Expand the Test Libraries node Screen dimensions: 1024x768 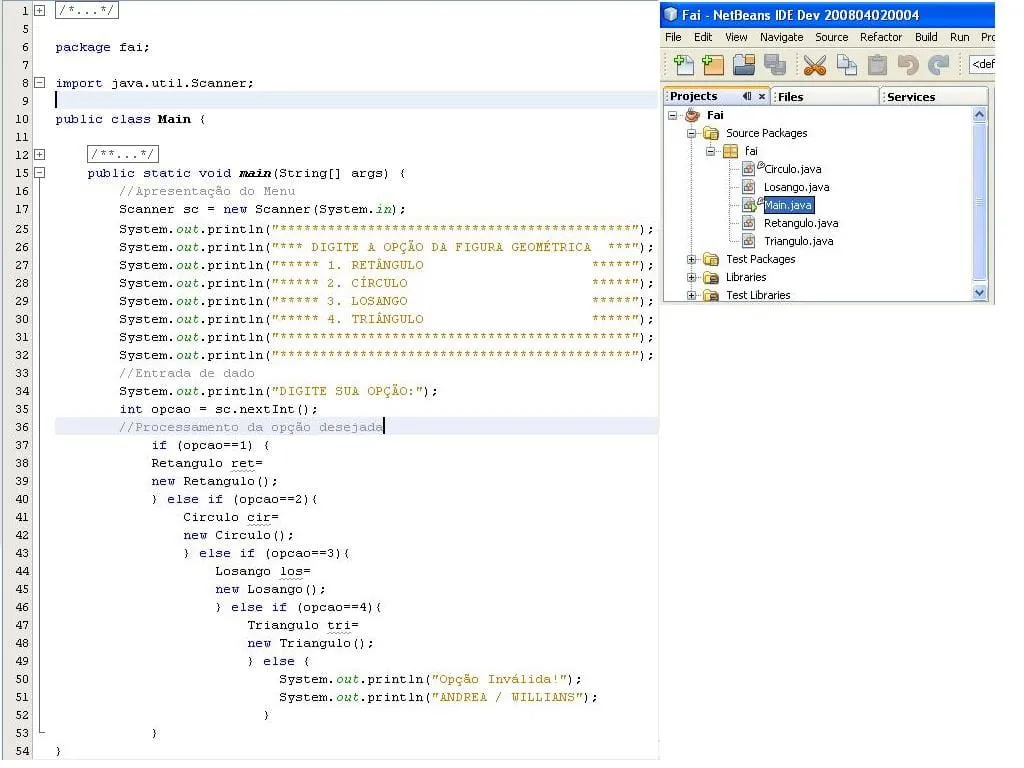[691, 295]
